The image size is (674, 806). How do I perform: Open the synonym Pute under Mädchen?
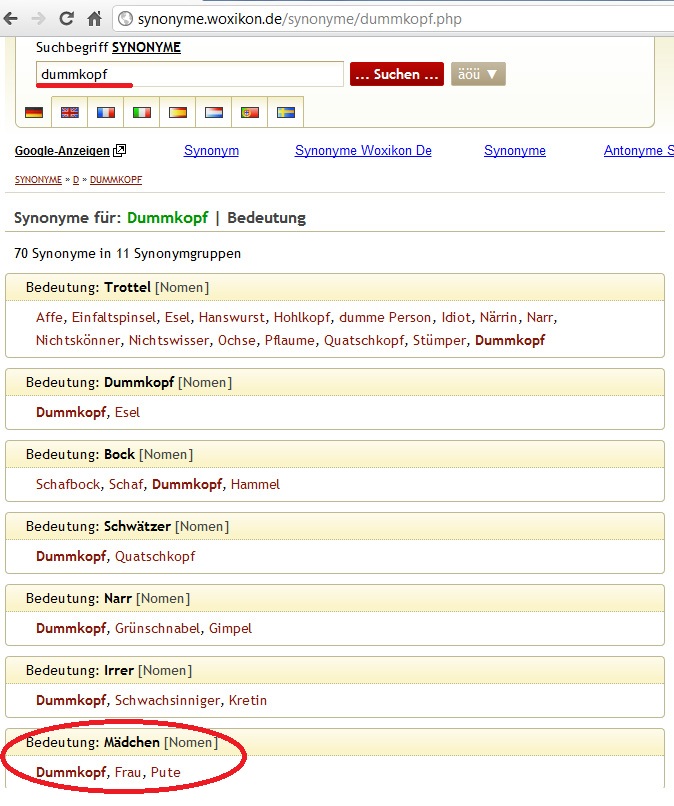(166, 772)
